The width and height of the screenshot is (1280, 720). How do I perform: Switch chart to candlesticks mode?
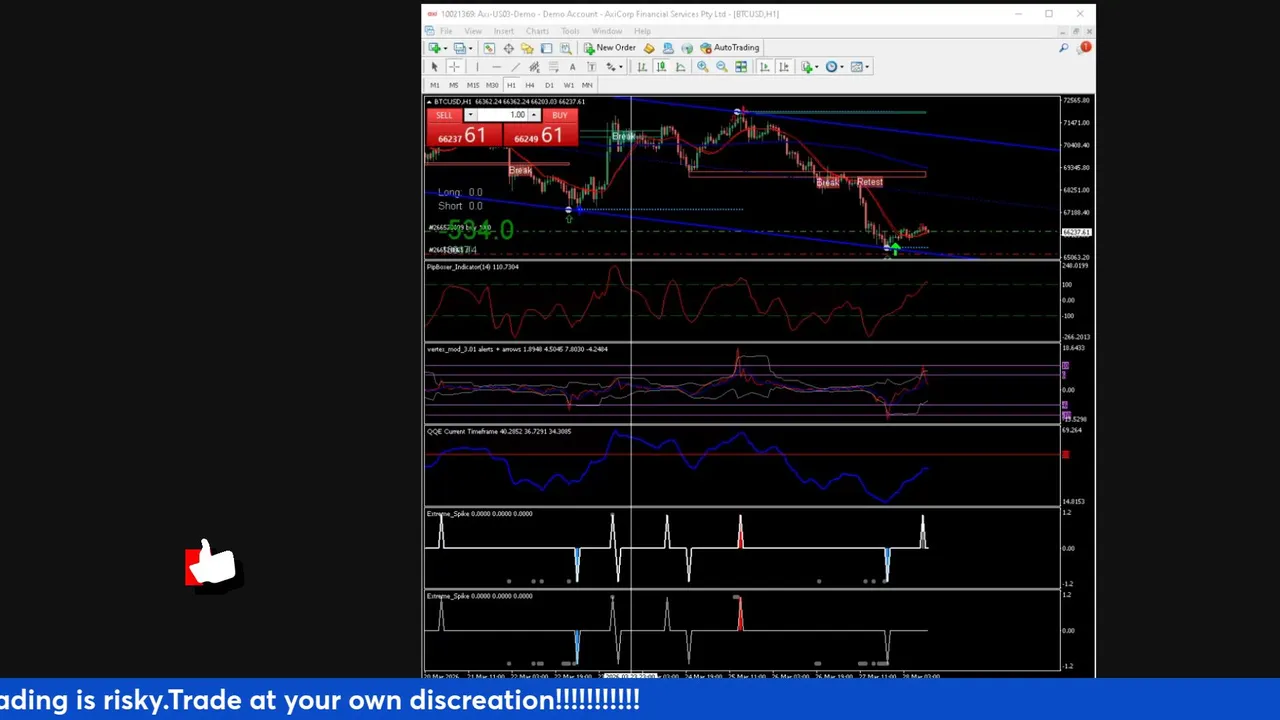tap(661, 67)
